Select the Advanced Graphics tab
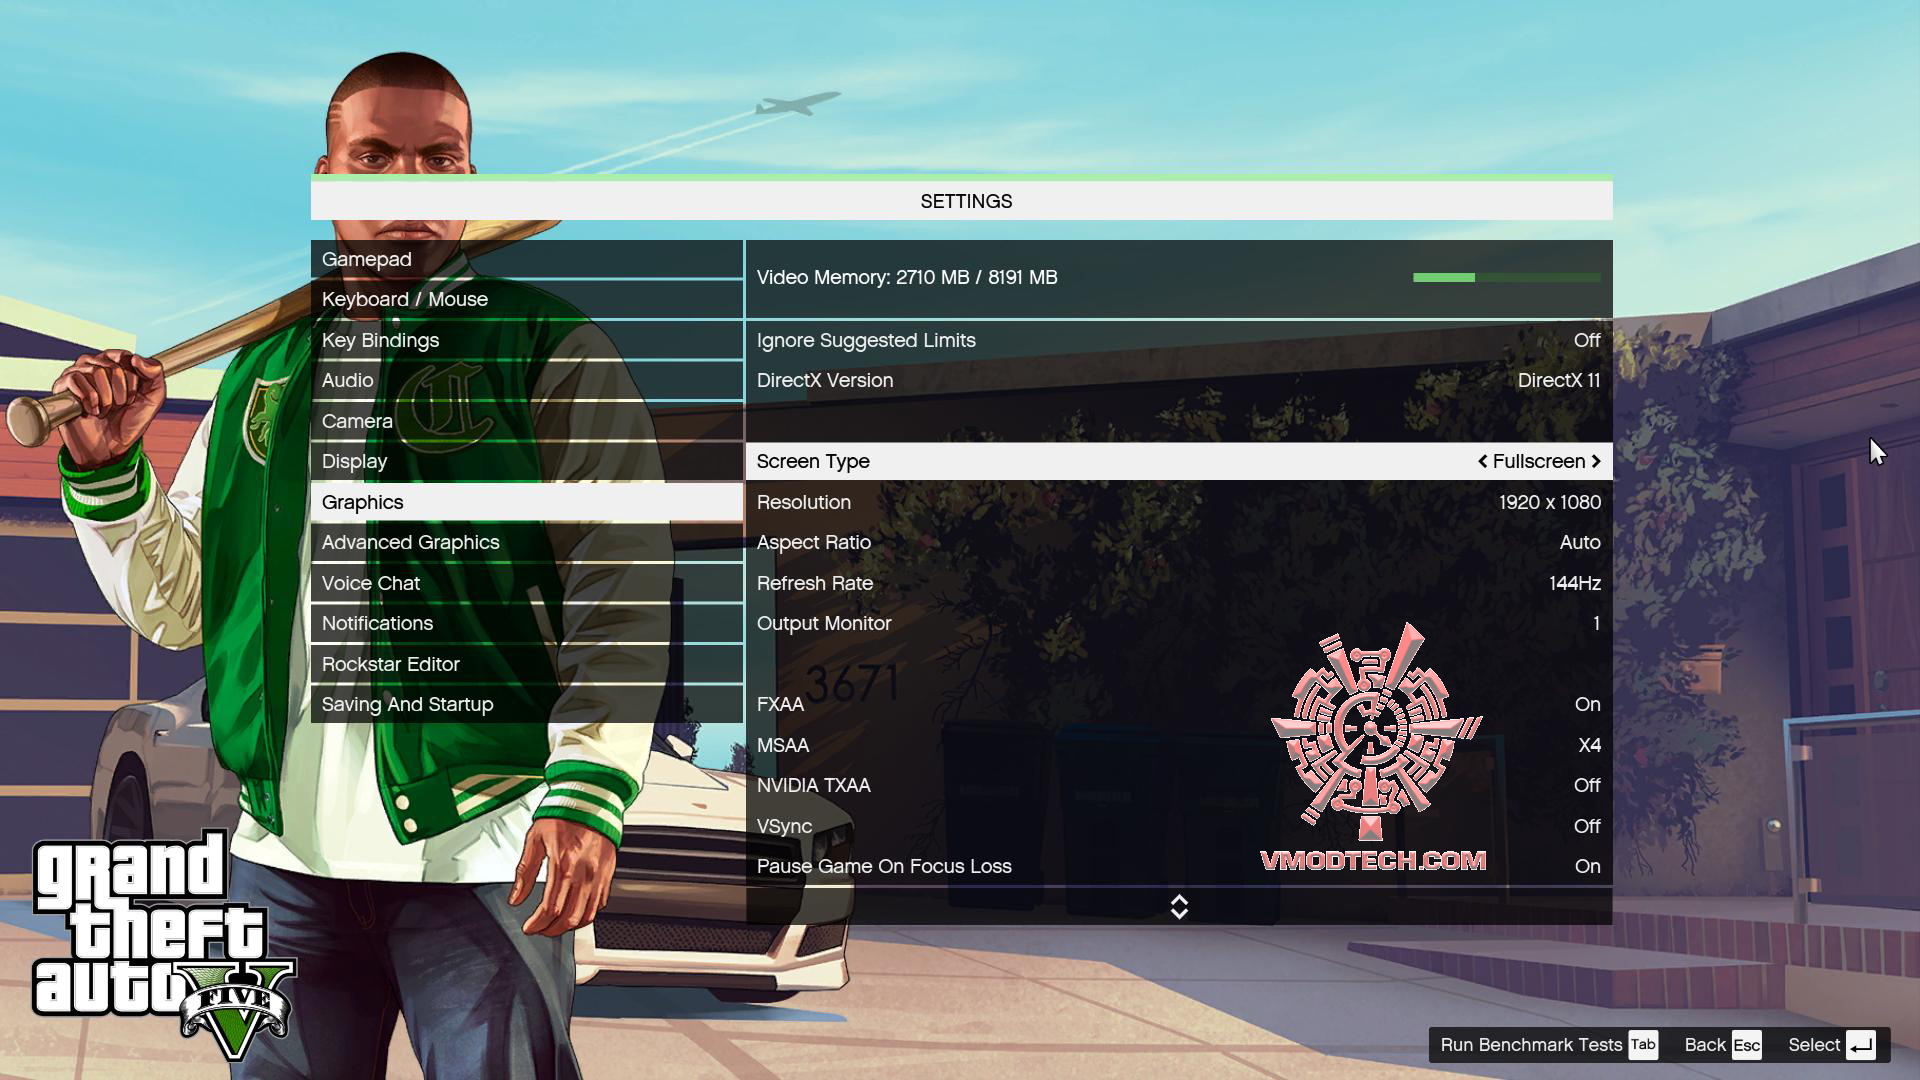This screenshot has width=1920, height=1080. (x=410, y=542)
